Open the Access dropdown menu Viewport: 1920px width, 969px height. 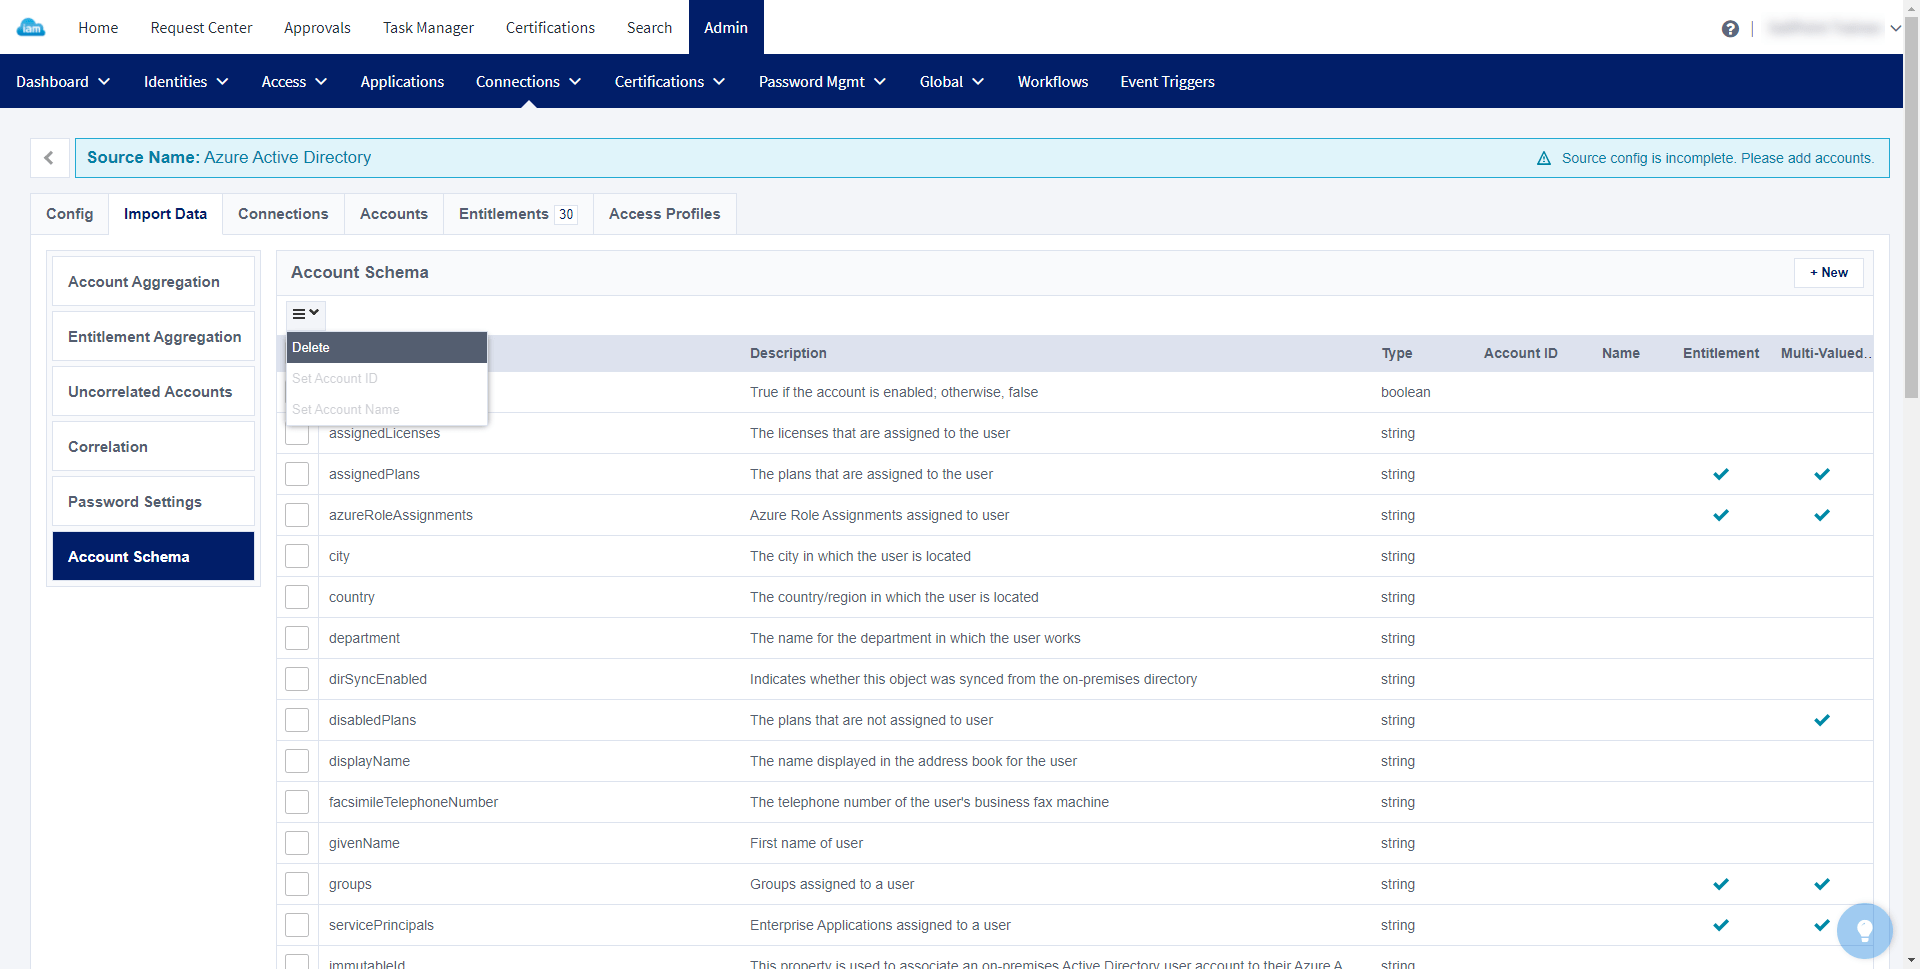pos(294,82)
